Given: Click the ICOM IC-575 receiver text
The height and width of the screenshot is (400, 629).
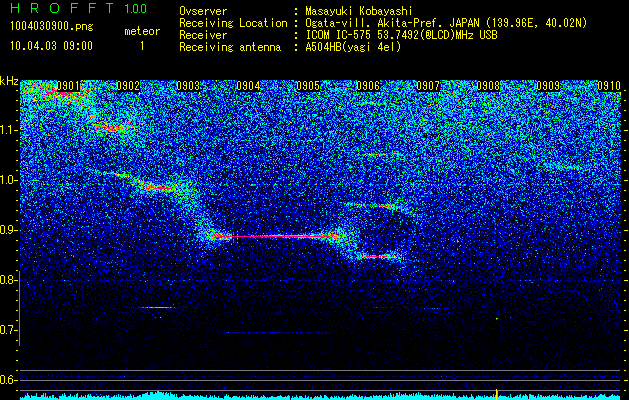Looking at the screenshot, I should (x=401, y=35).
